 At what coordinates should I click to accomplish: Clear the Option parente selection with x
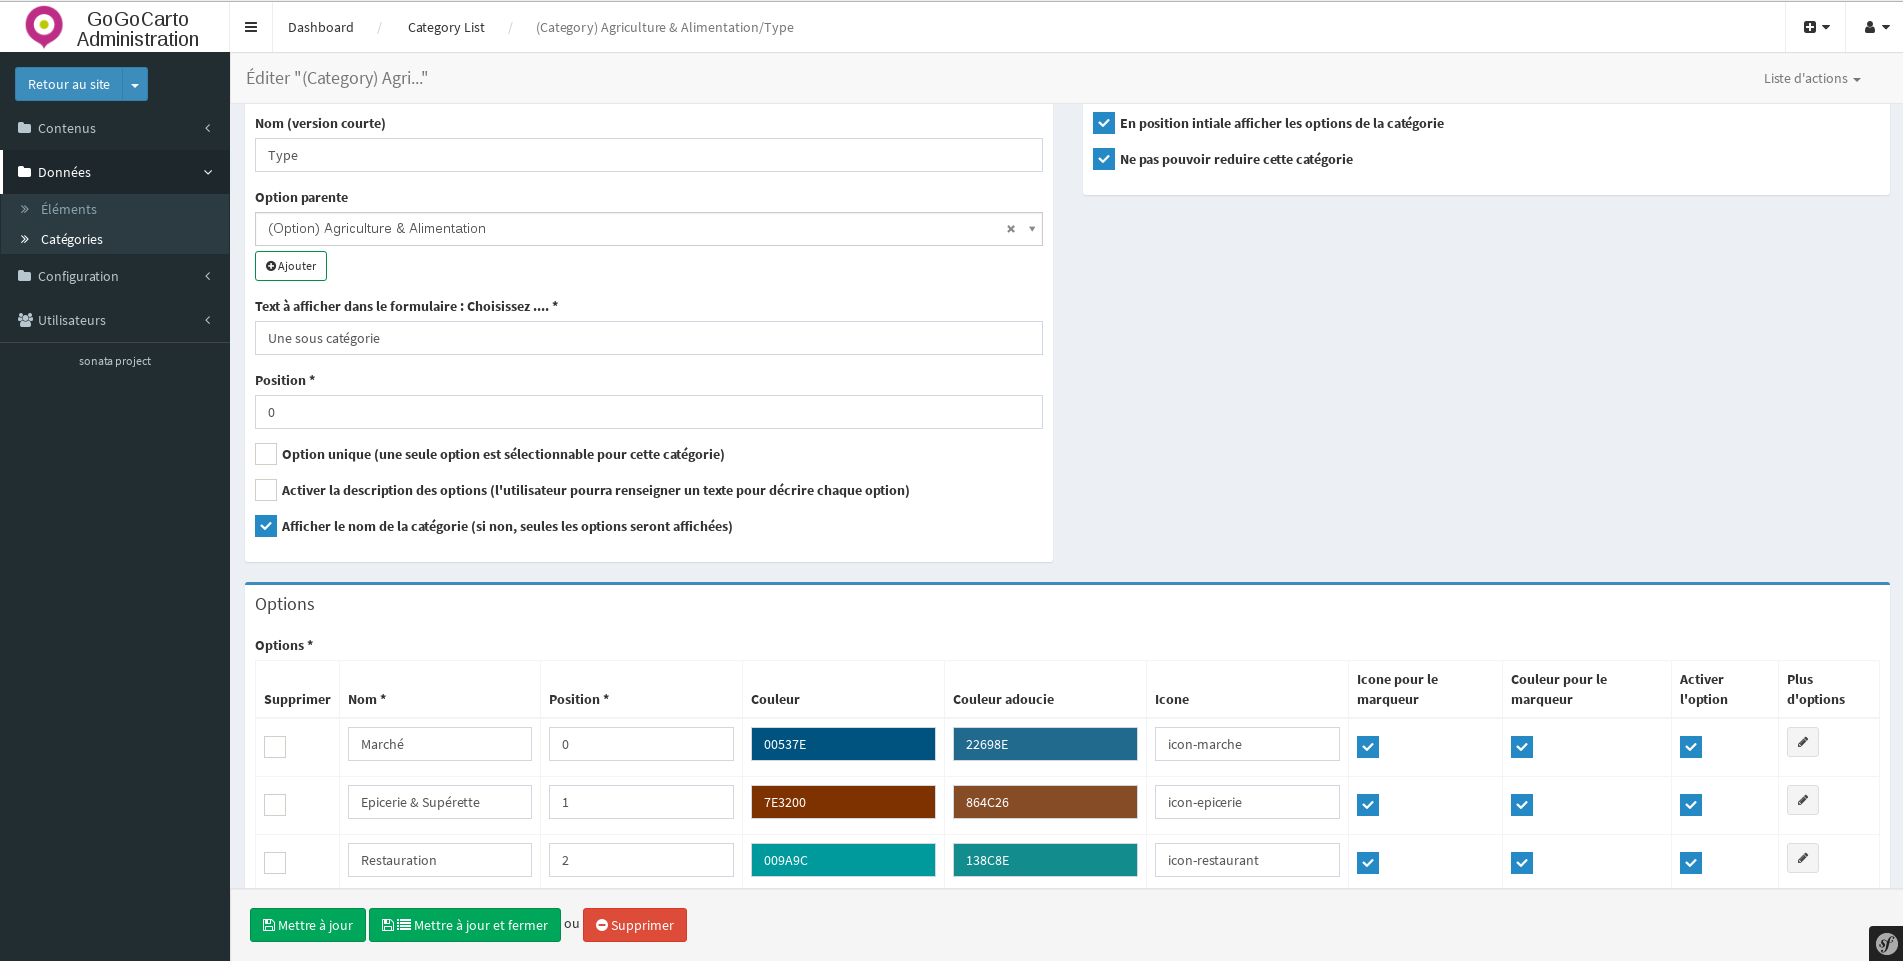pos(1010,229)
